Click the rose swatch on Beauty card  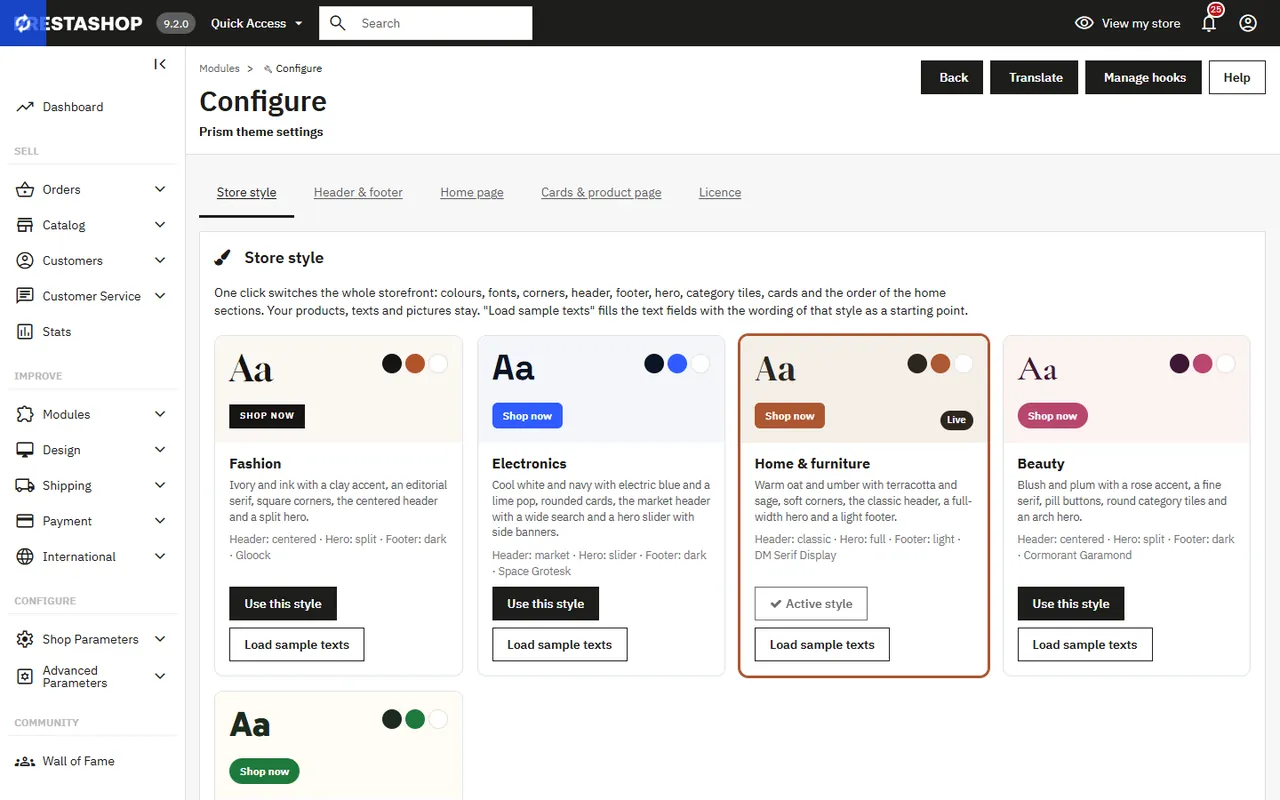pos(1202,364)
